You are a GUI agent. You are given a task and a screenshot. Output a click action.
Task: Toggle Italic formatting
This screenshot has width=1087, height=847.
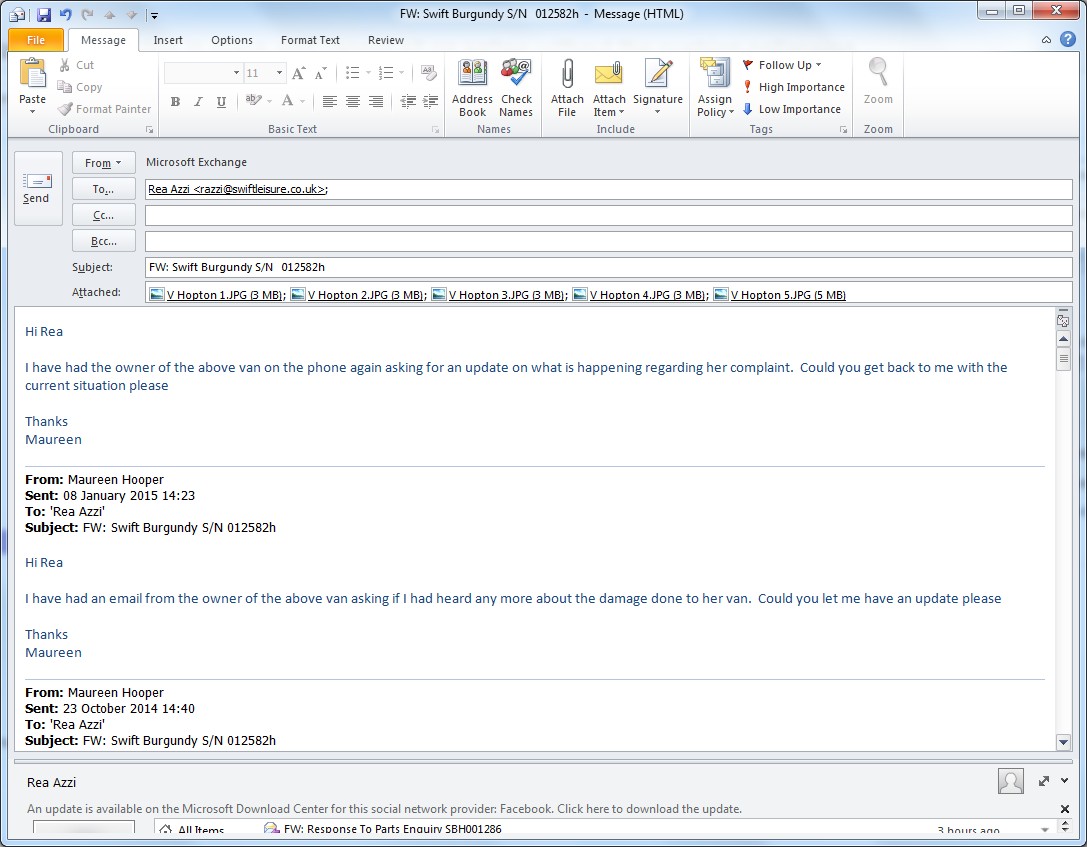[198, 102]
